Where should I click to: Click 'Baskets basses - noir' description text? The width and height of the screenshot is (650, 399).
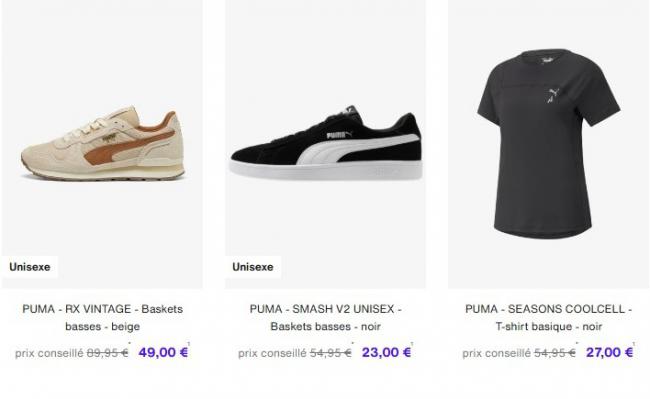tap(325, 326)
